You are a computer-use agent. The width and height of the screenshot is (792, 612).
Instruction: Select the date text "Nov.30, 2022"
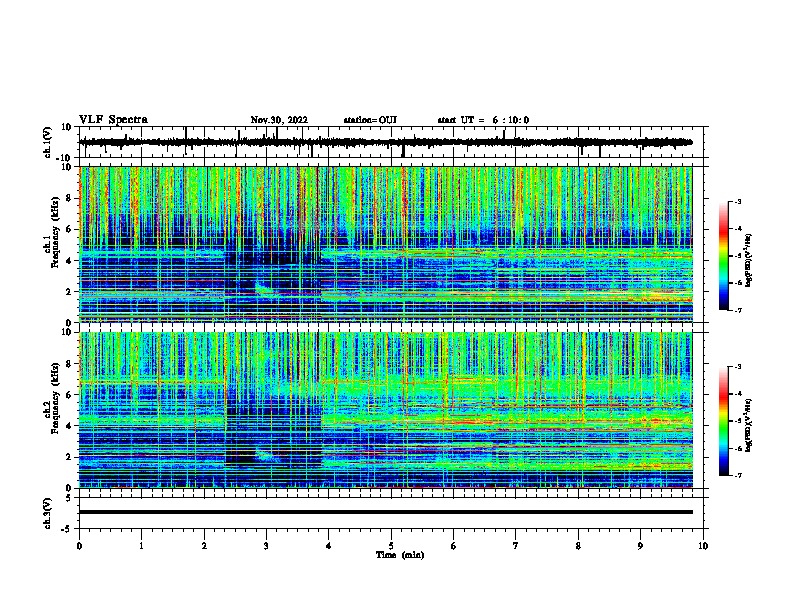279,120
